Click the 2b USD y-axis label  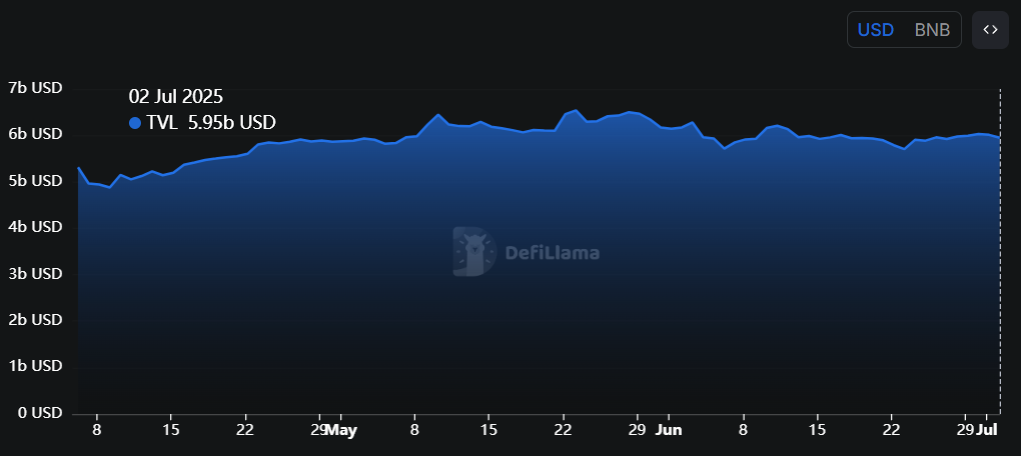point(35,320)
